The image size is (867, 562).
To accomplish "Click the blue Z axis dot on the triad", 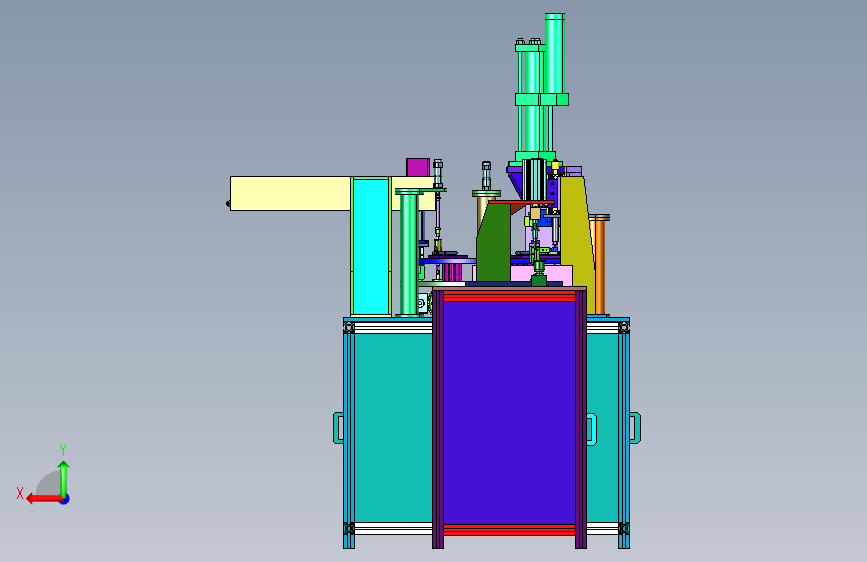I will point(65,499).
